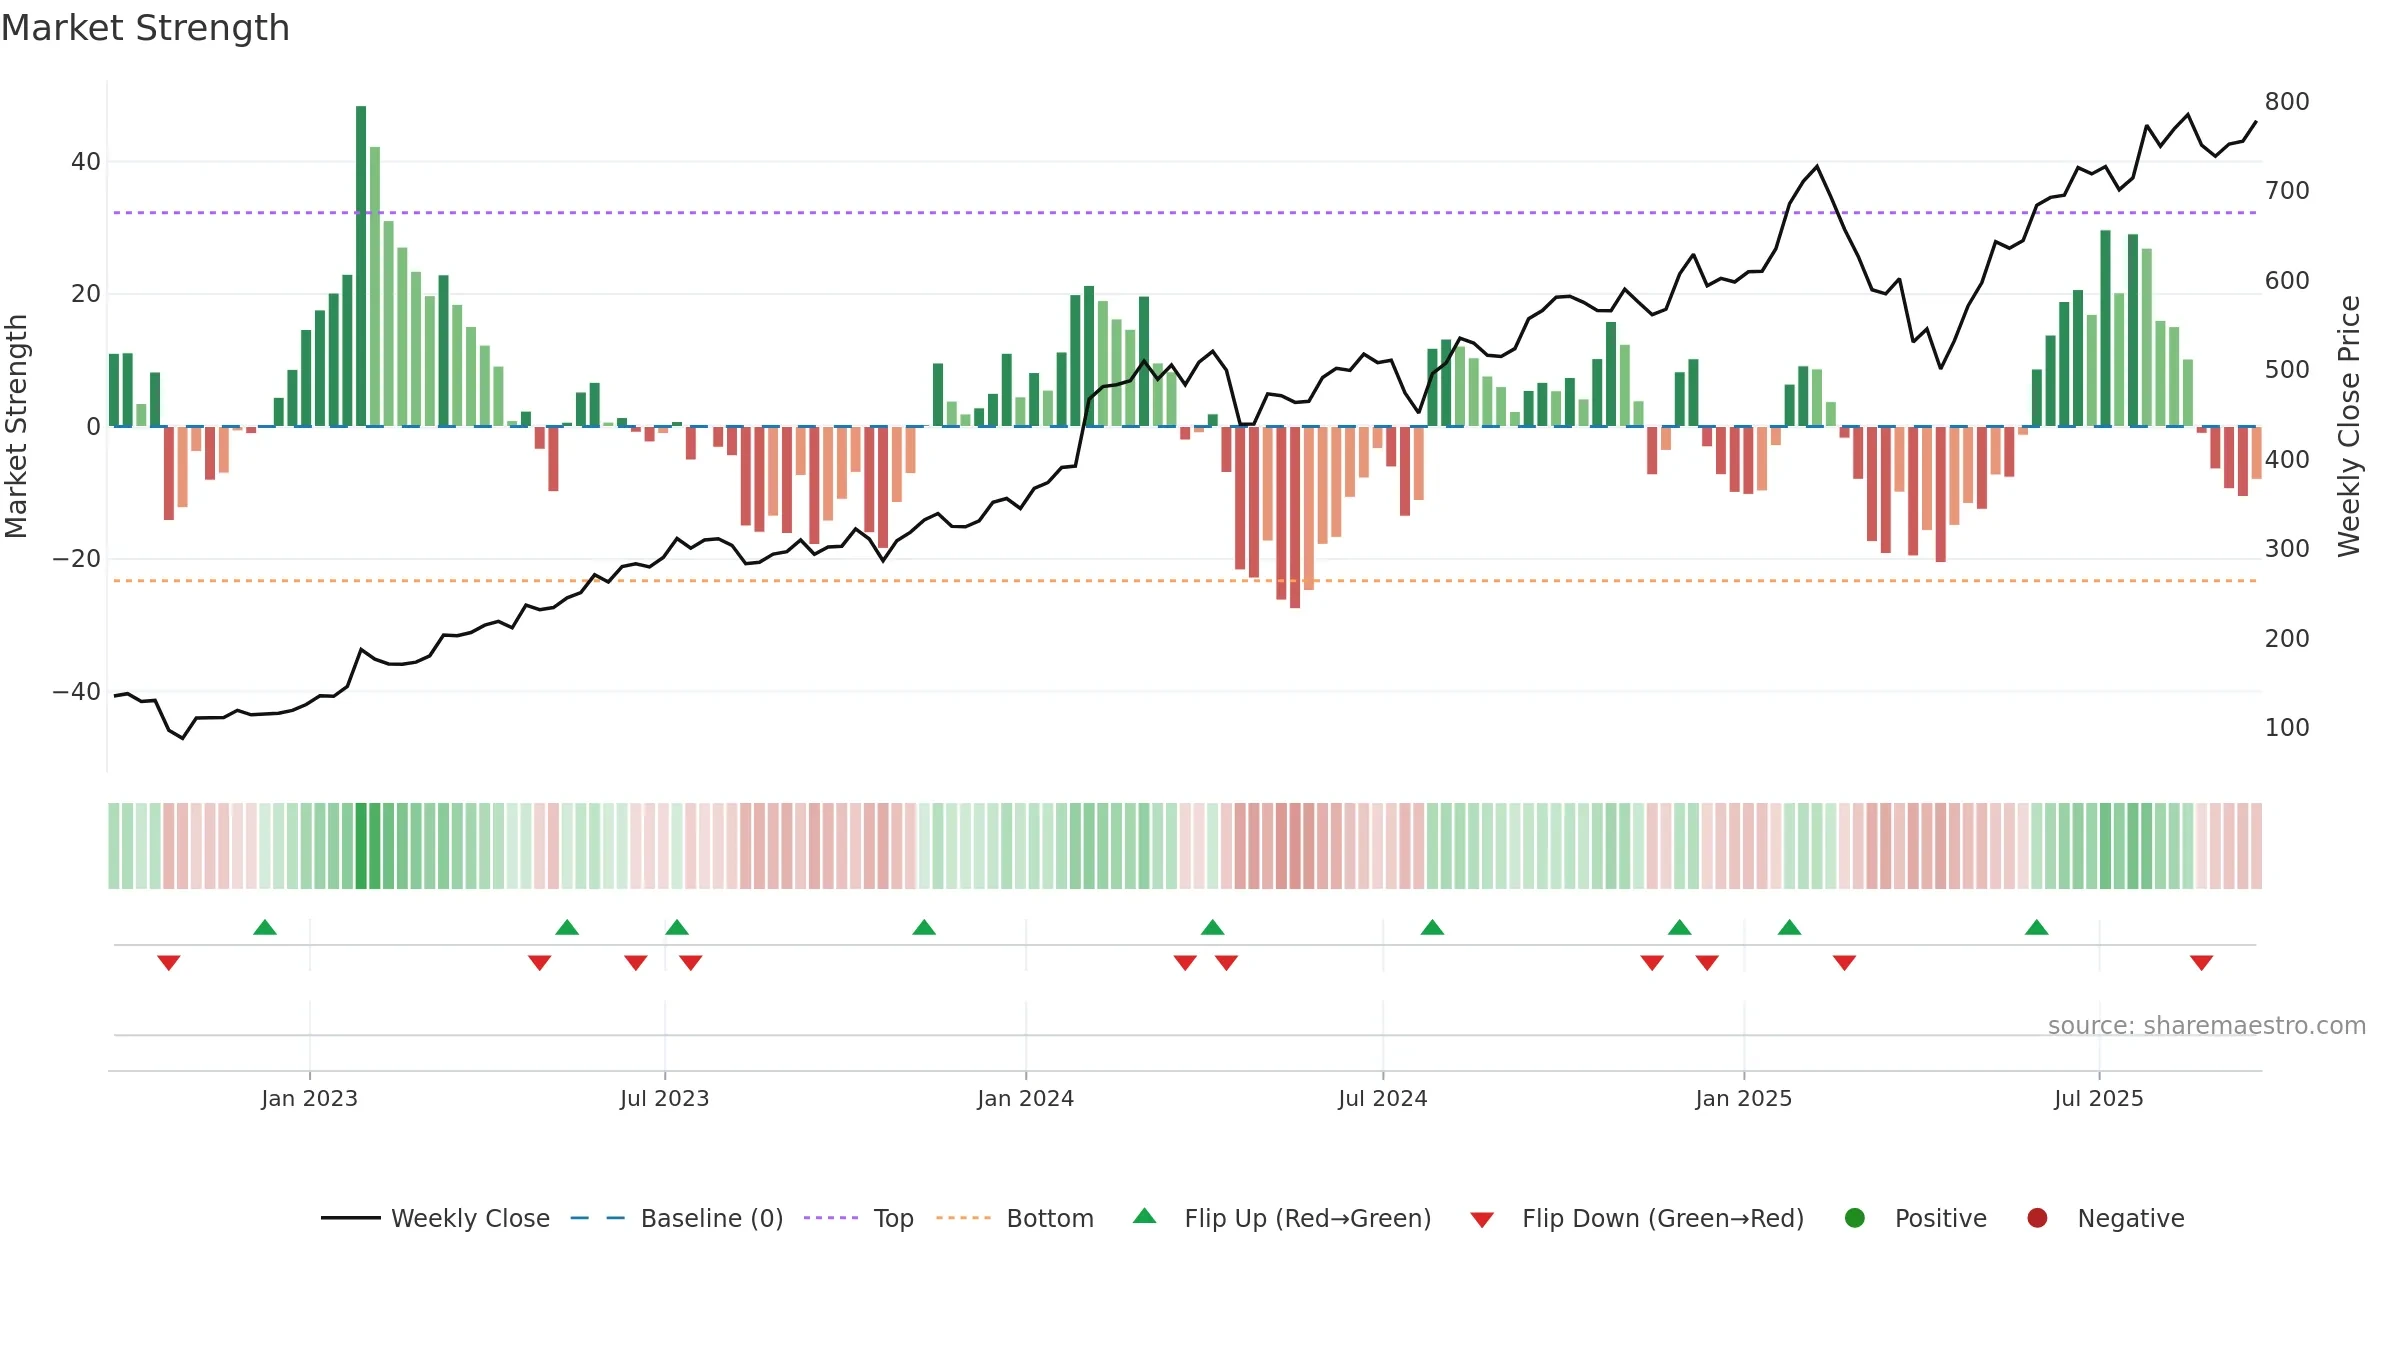Toggle Flip Up (Red→Green) legend entry
2400x1350 pixels.
(x=1283, y=1218)
